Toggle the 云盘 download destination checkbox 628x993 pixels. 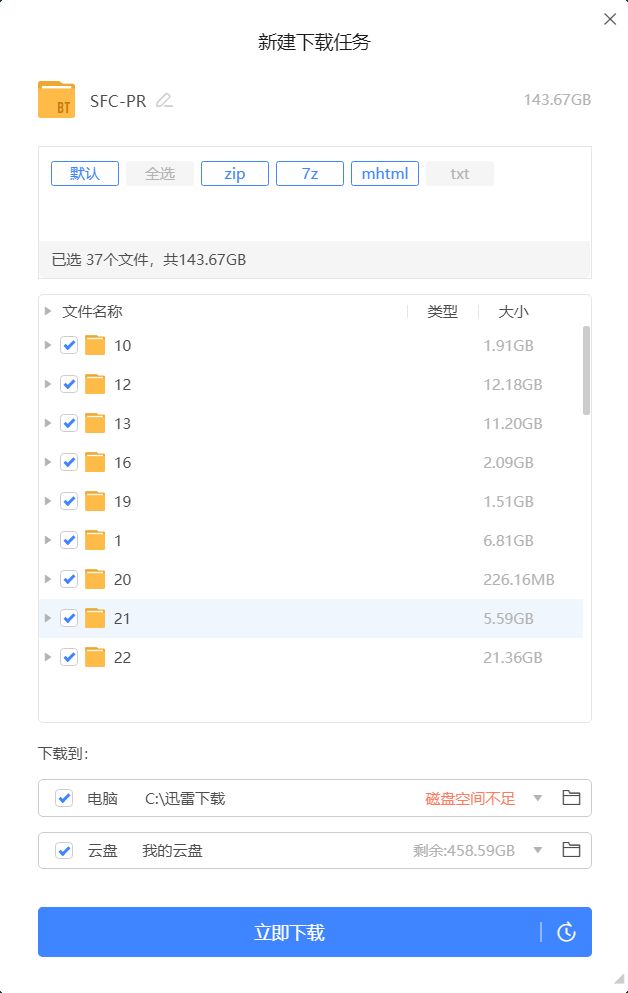[x=64, y=851]
